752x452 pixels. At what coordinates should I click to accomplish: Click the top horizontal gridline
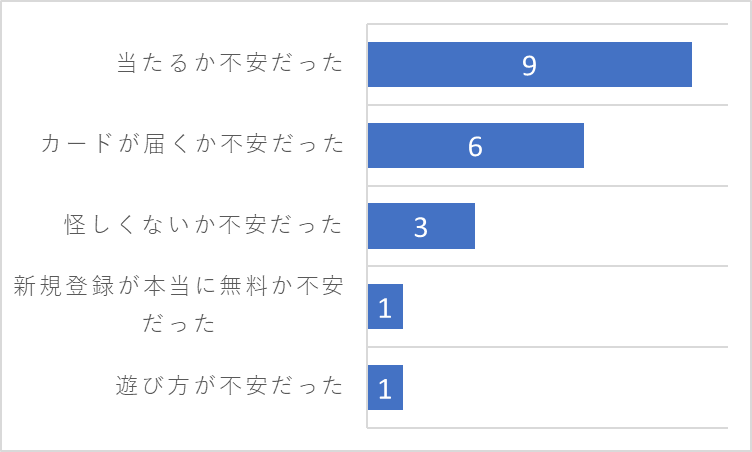(548, 24)
